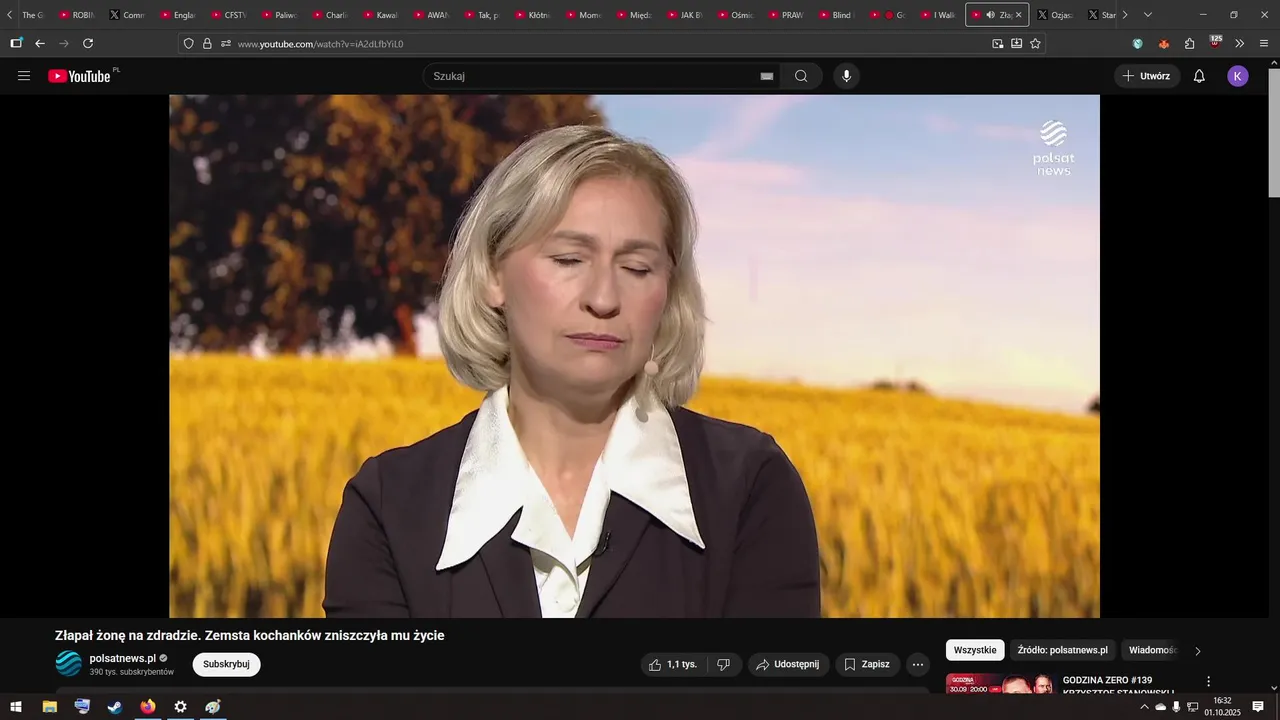Open the account avatar K menu
Screen dimensions: 1280x720
point(1238,76)
